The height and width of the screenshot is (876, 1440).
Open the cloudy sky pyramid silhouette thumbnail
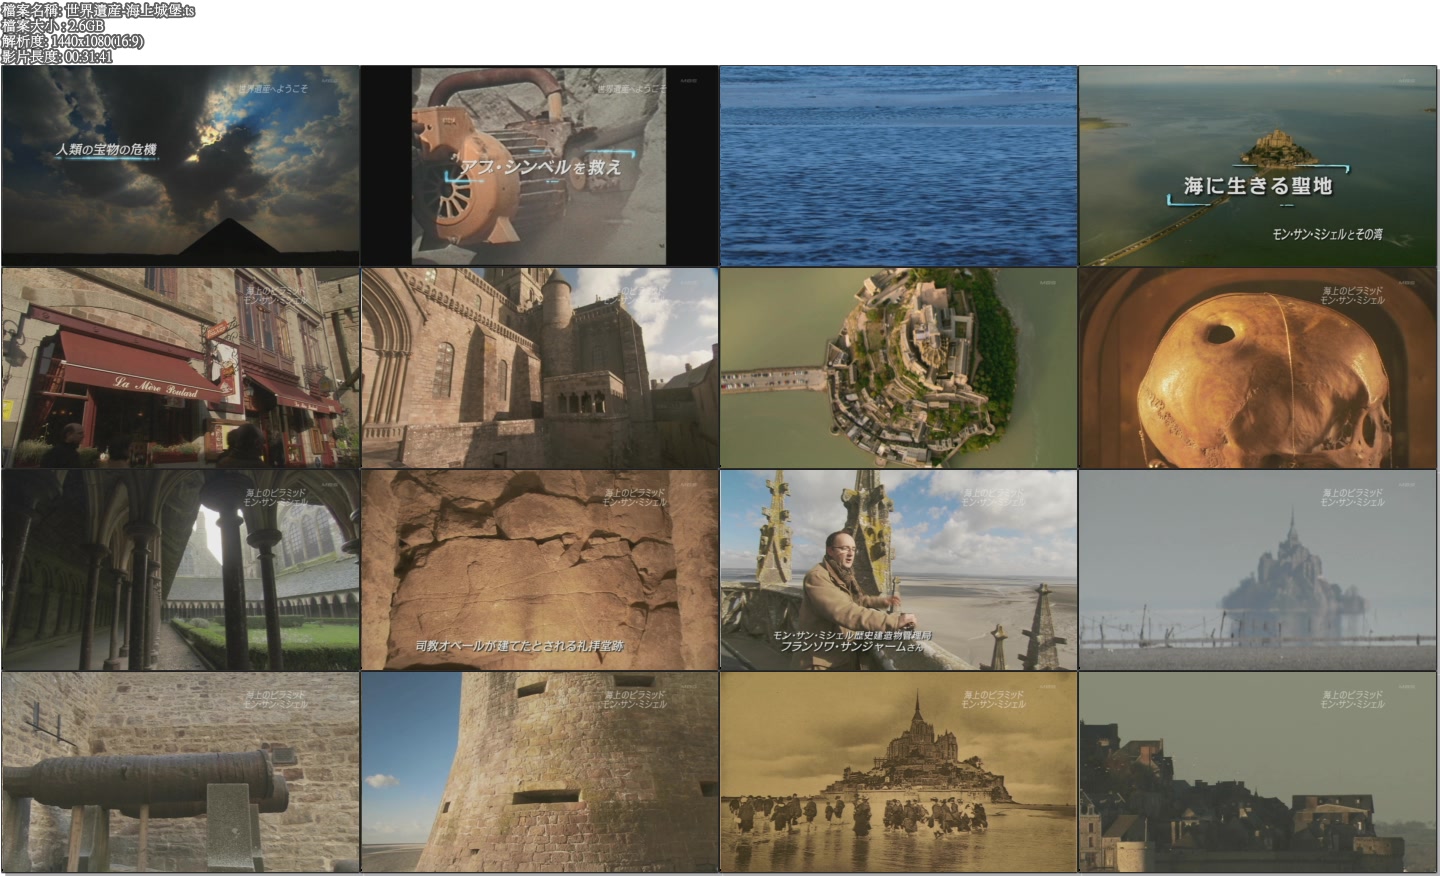pos(180,165)
